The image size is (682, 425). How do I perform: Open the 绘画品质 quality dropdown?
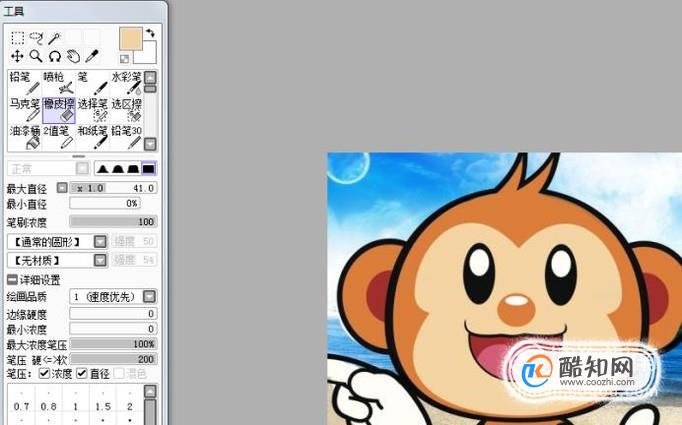113,297
